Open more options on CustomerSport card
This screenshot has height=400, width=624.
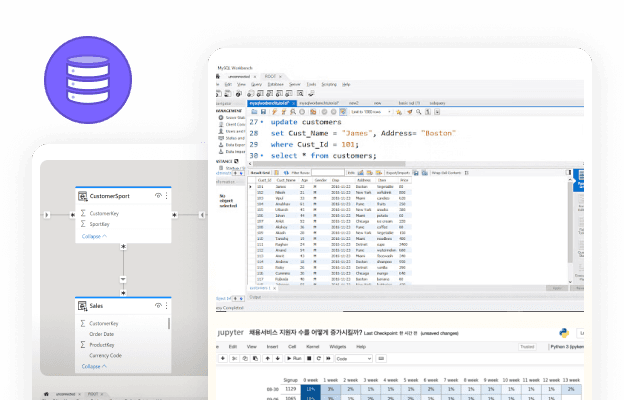[x=166, y=195]
